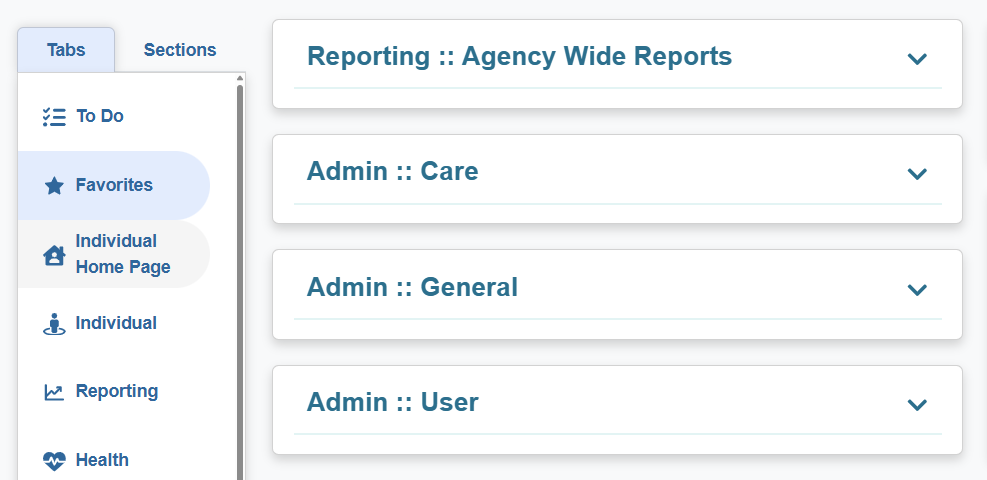Expand the Admin :: General chevron
The image size is (987, 480).
pos(917,290)
